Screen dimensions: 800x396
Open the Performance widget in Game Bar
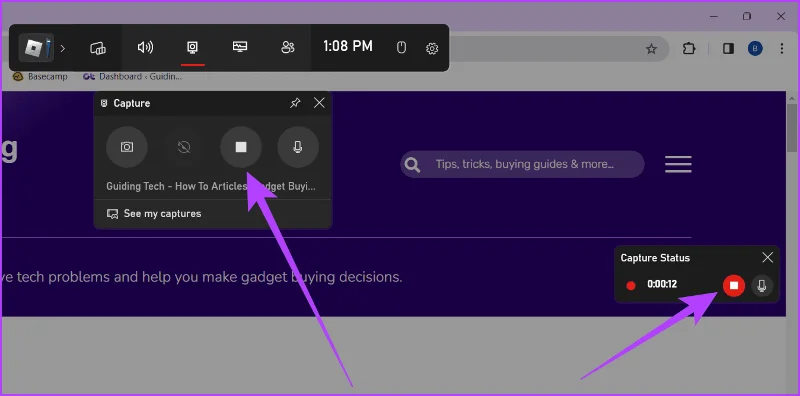click(240, 47)
